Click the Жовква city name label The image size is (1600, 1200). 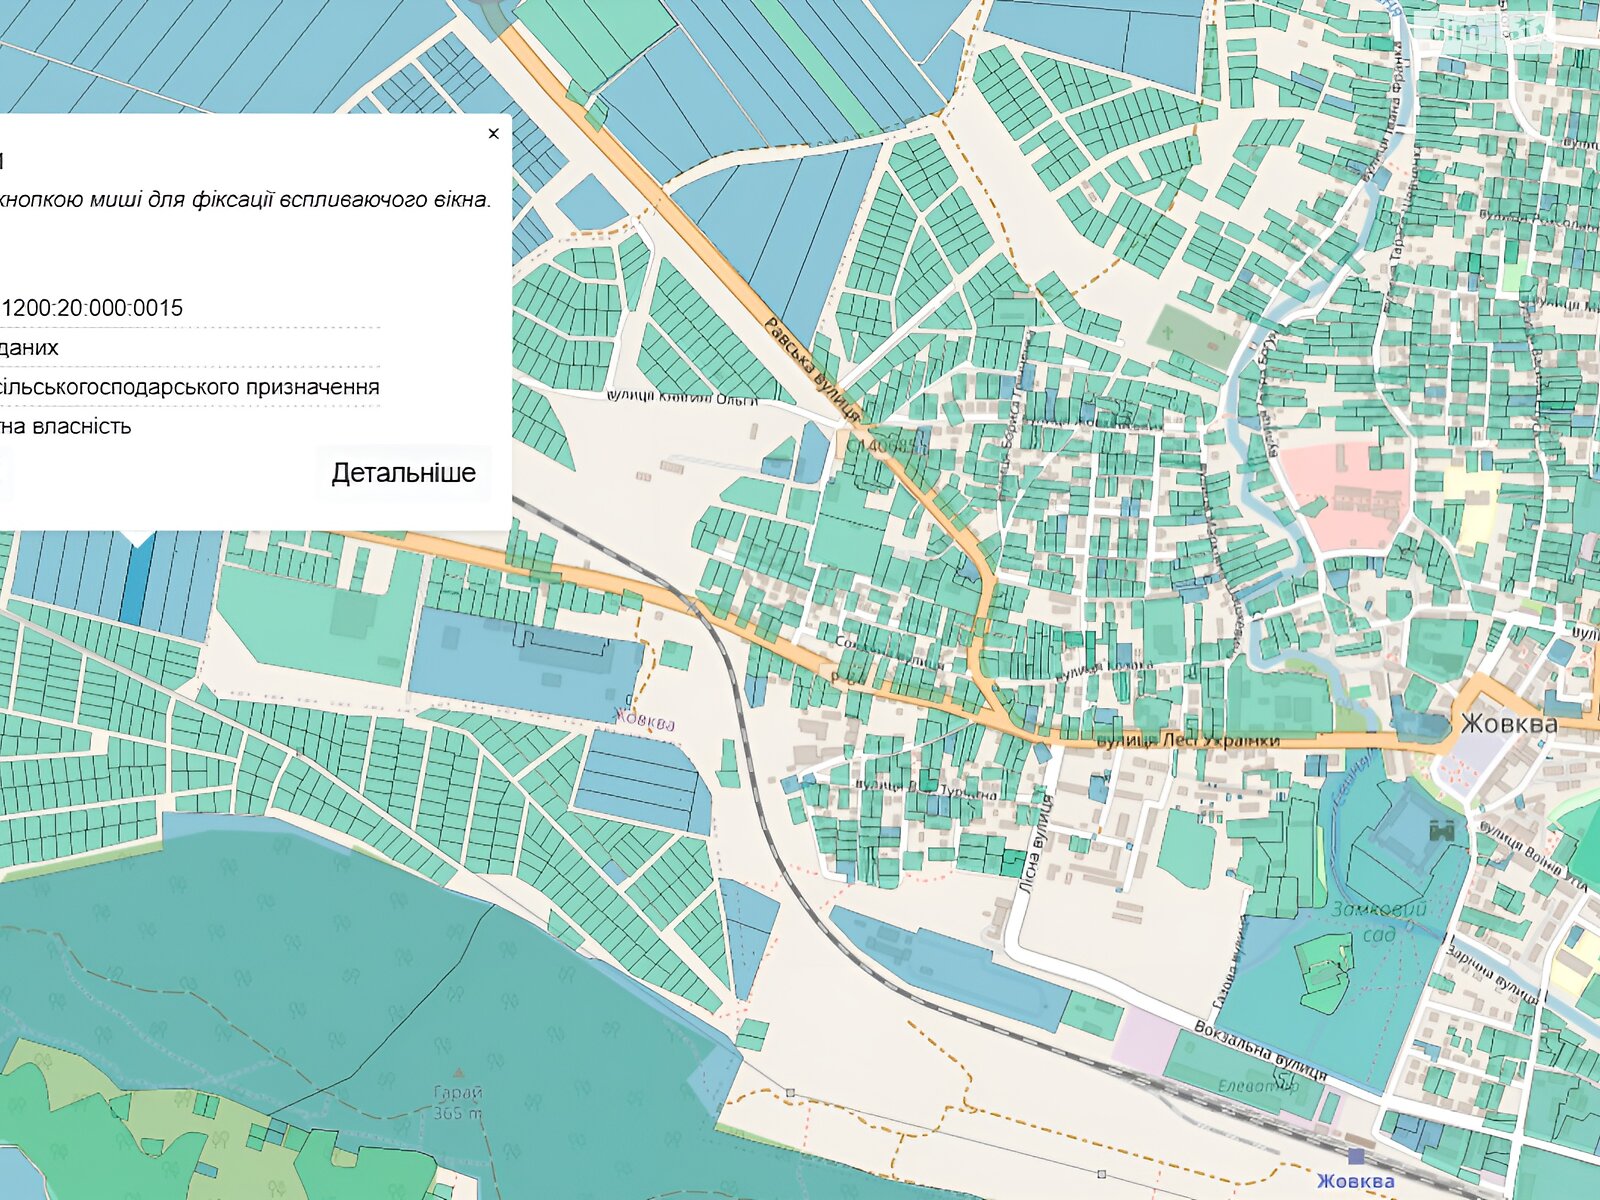coord(1508,724)
